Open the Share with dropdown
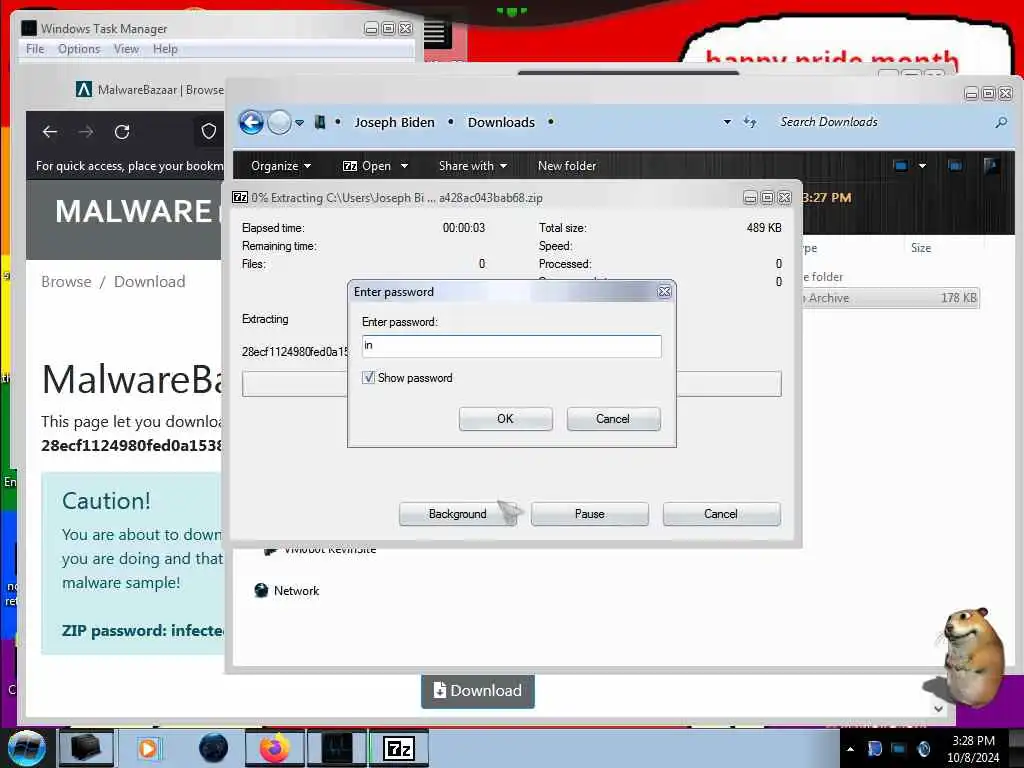 tap(472, 166)
